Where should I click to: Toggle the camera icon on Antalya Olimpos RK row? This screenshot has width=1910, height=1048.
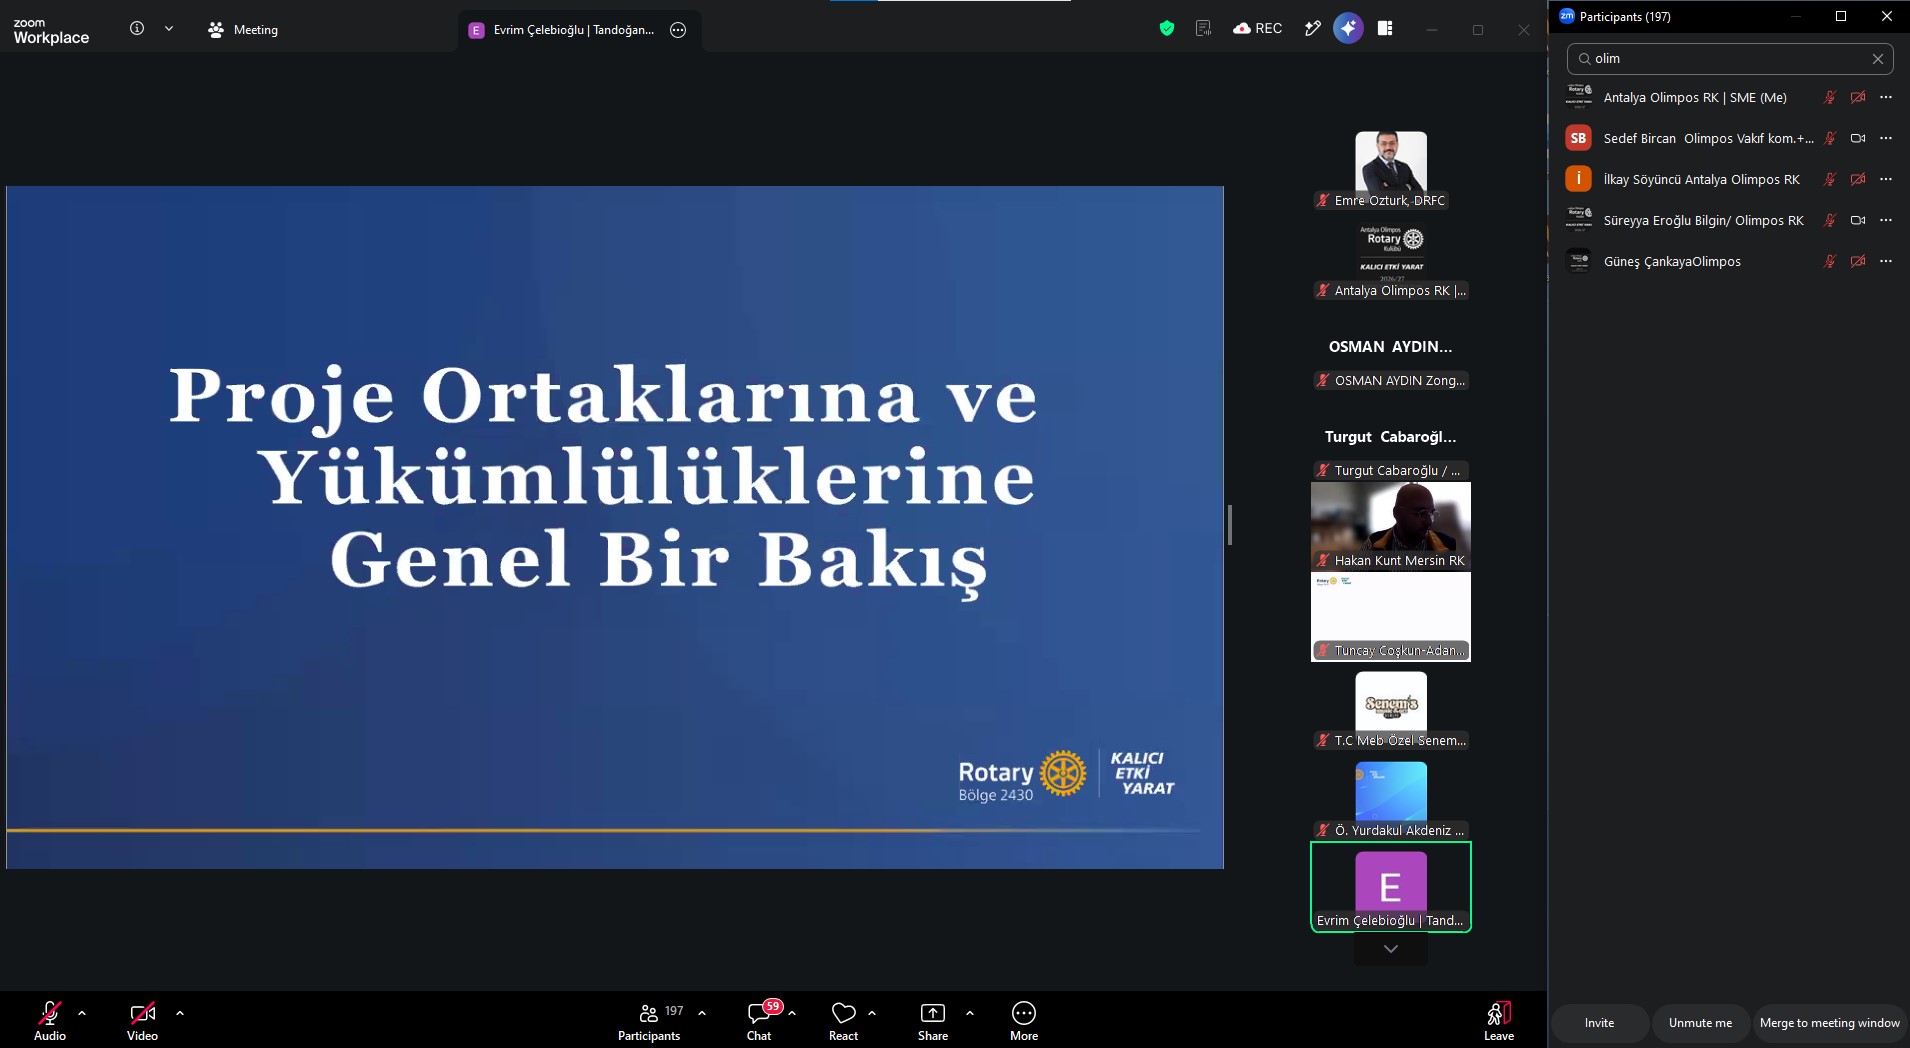pyautogui.click(x=1858, y=97)
